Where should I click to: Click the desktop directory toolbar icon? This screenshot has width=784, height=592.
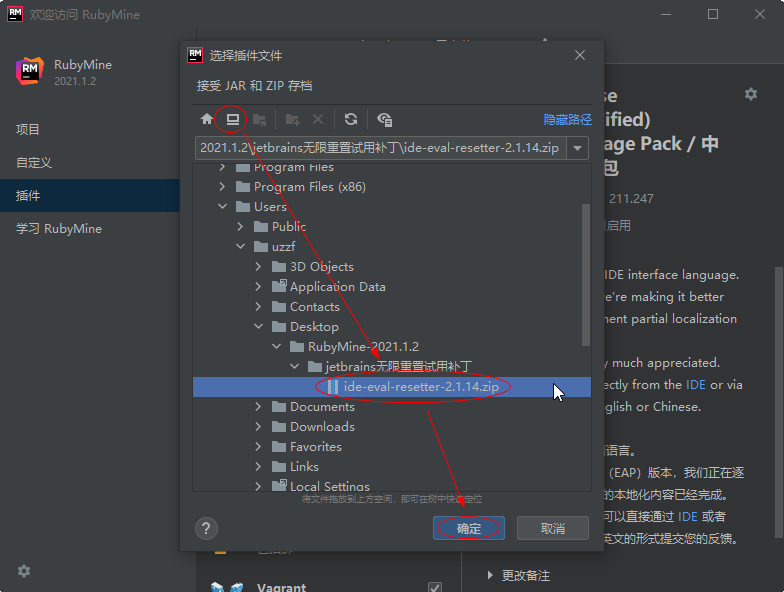click(232, 119)
